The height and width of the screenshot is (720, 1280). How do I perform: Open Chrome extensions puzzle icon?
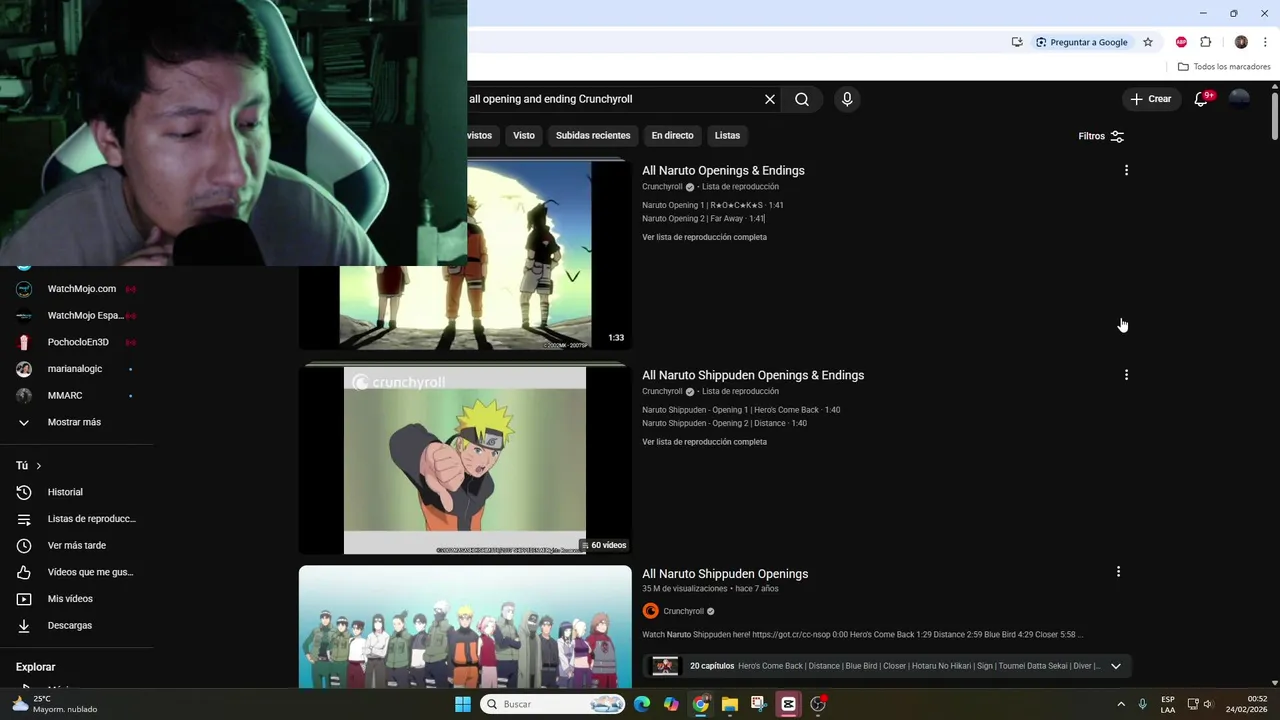[1206, 42]
